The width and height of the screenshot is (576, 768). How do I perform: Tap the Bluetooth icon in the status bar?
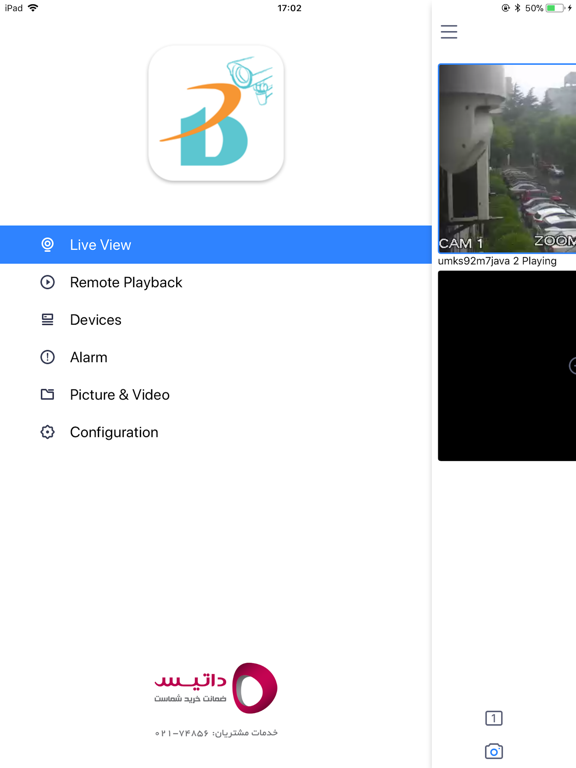coord(517,8)
